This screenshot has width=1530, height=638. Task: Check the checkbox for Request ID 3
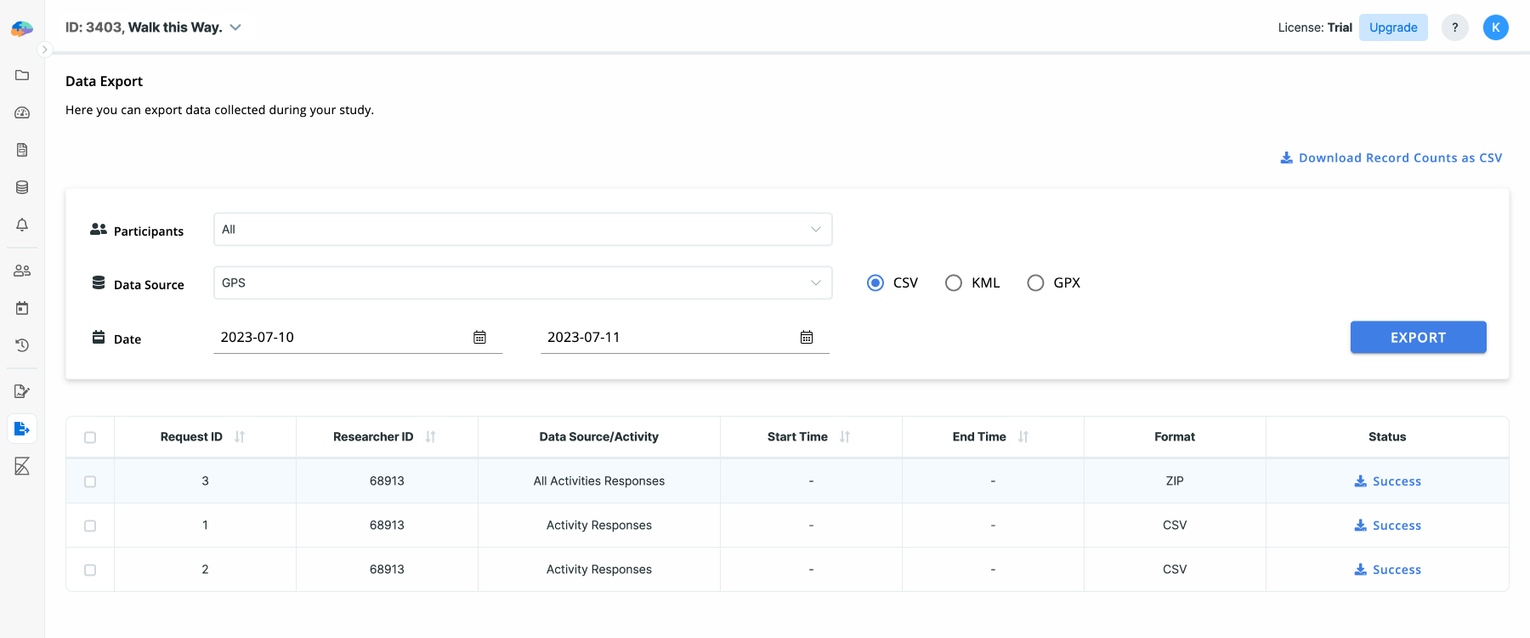pos(90,481)
